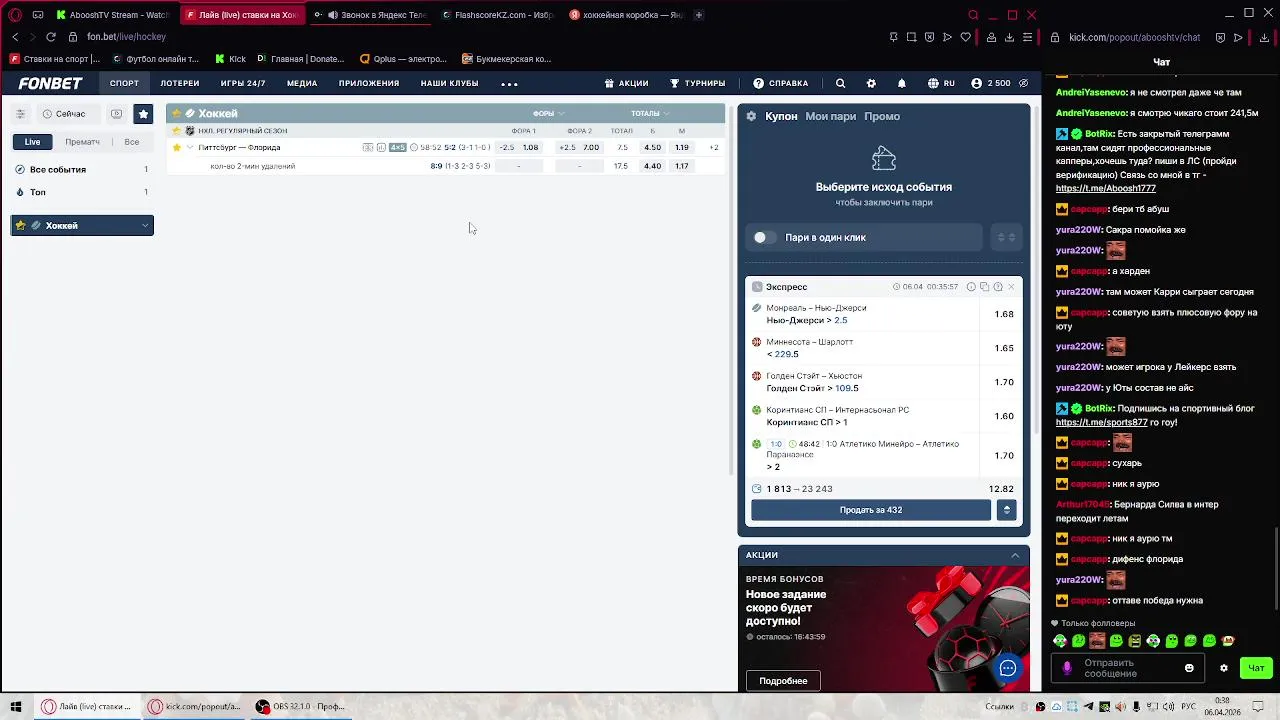
Task: Show events with video broadcast icon
Action: tap(116, 114)
